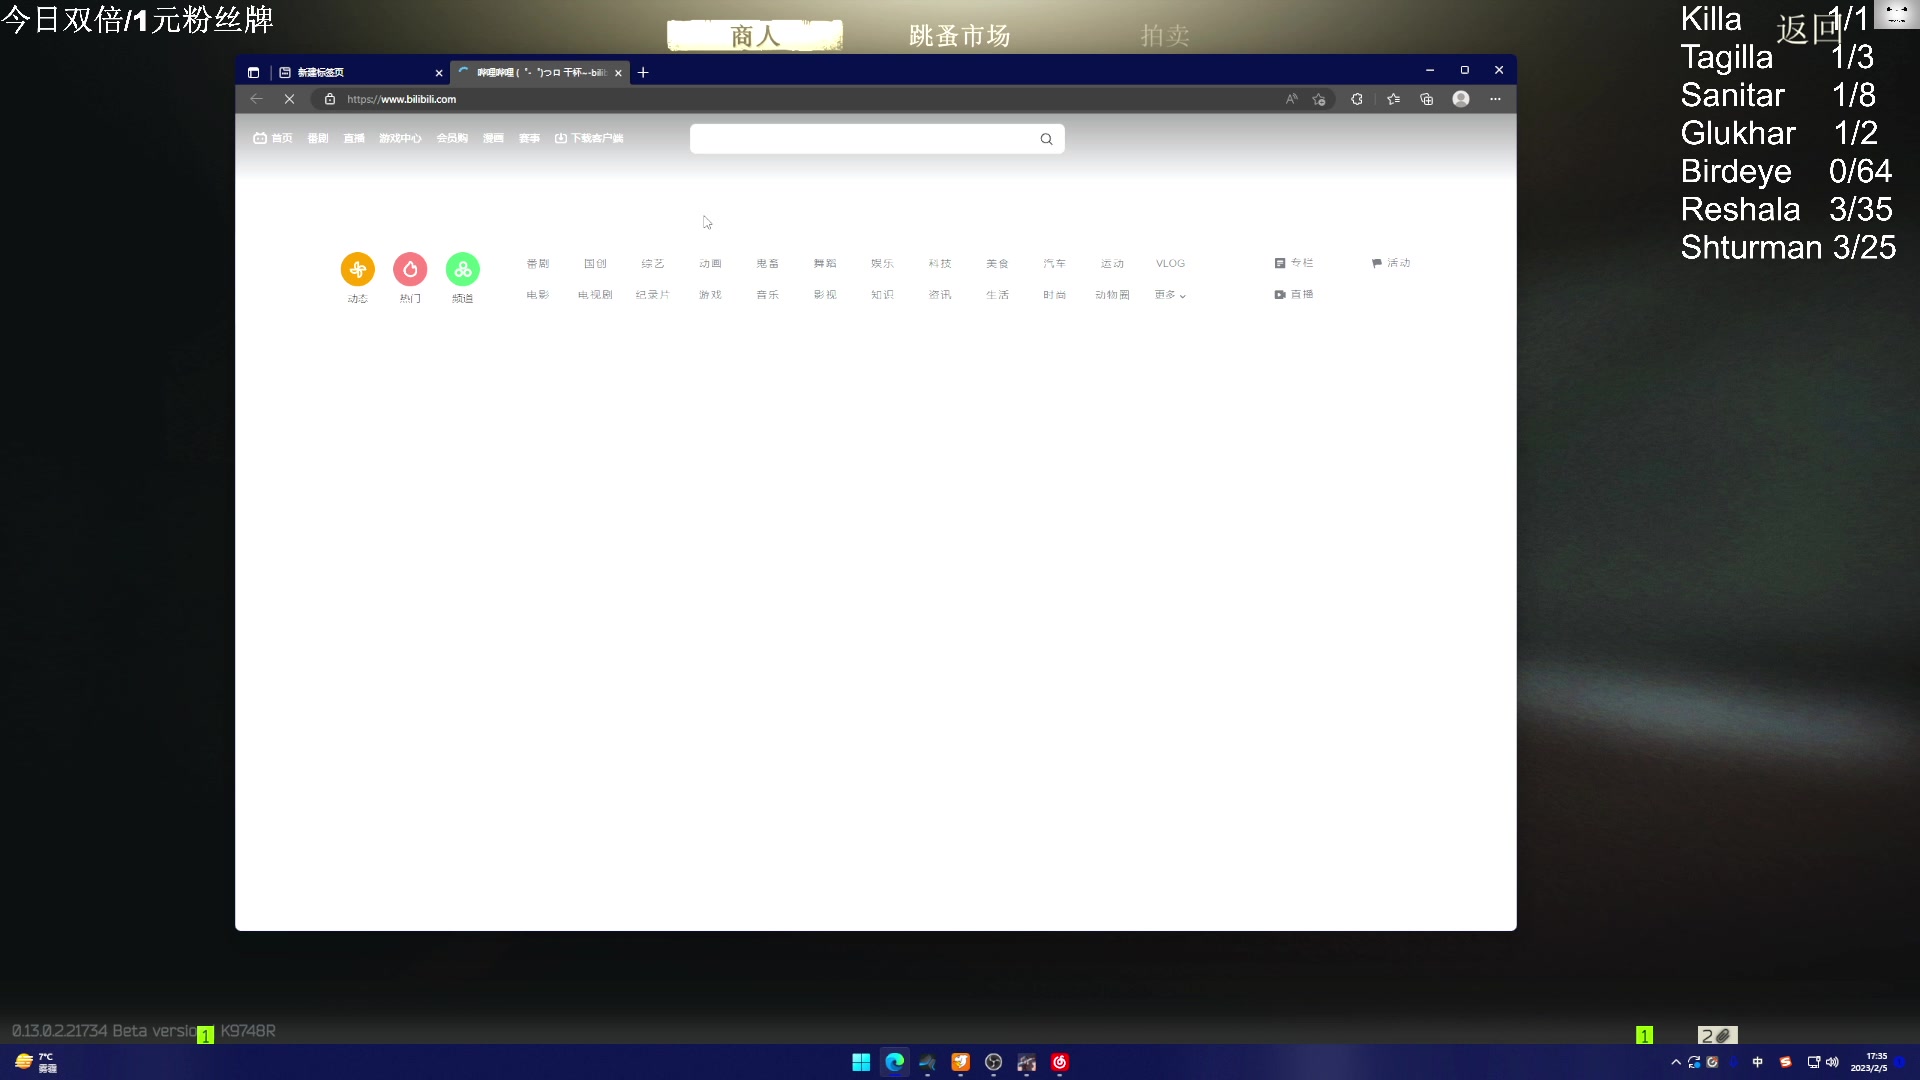The width and height of the screenshot is (1920, 1080).
Task: Open the 专栏 column link
Action: tap(1294, 263)
